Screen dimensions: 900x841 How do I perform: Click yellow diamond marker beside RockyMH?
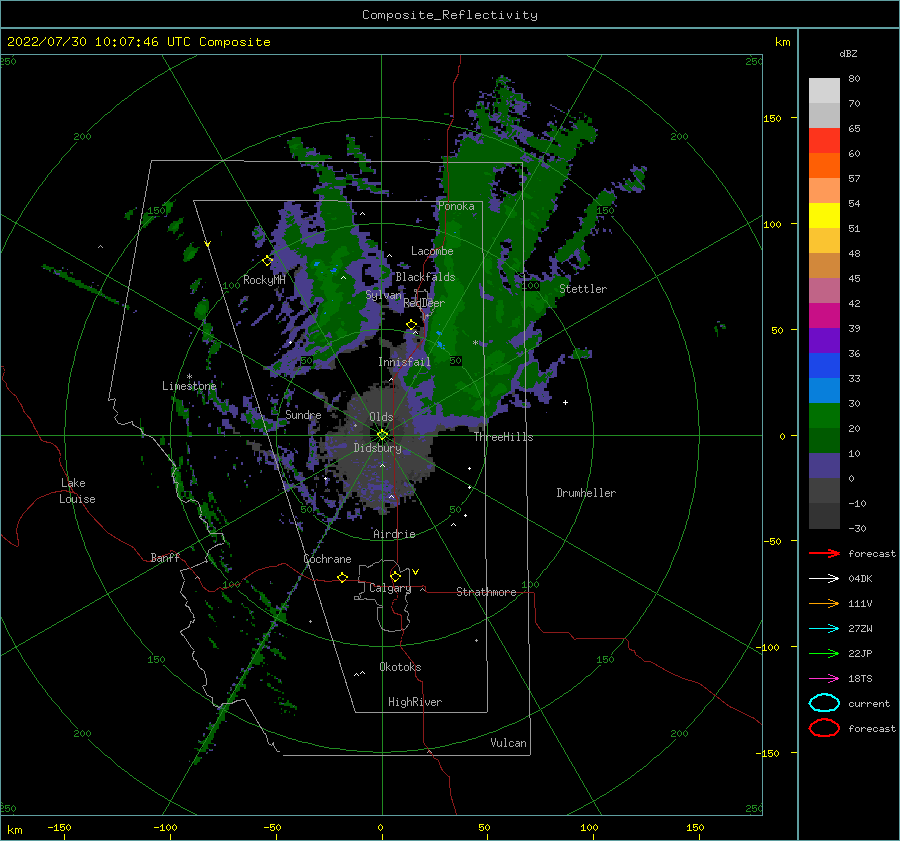click(267, 261)
